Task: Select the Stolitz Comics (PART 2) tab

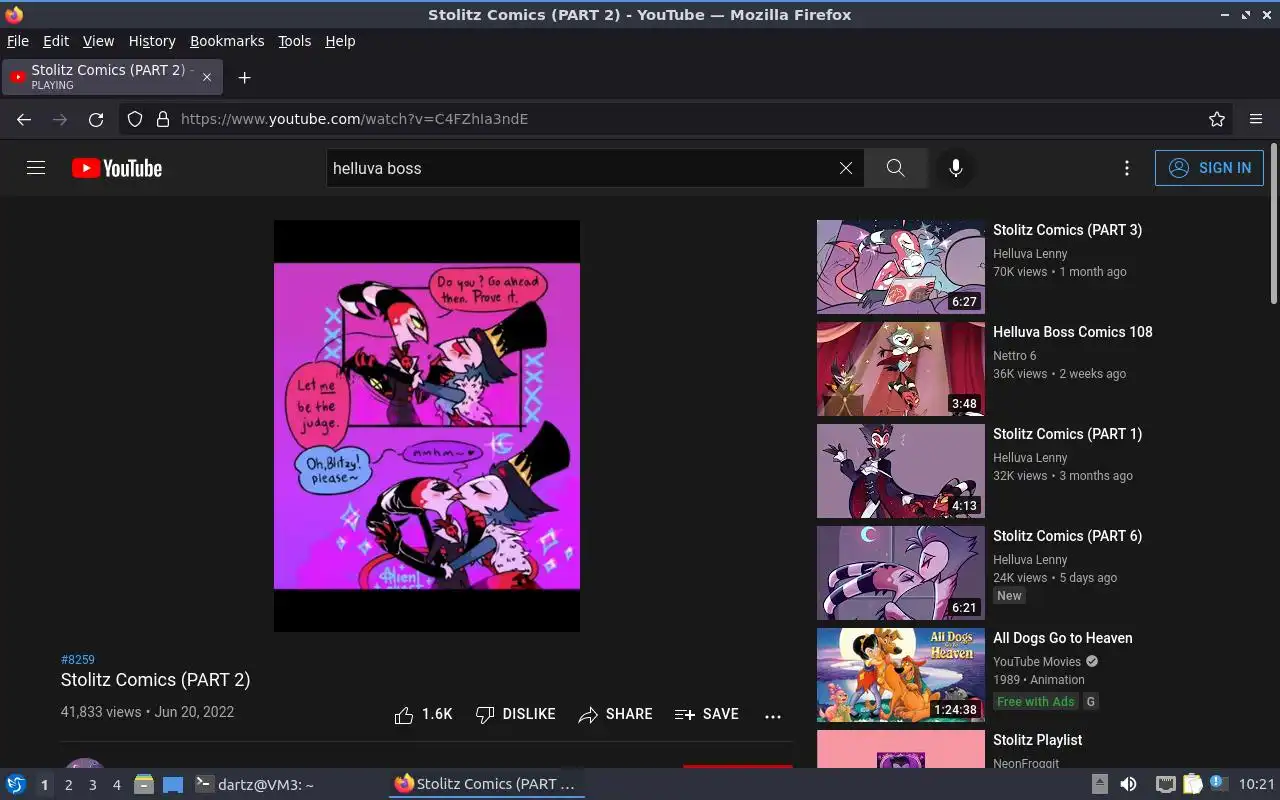Action: pos(112,77)
